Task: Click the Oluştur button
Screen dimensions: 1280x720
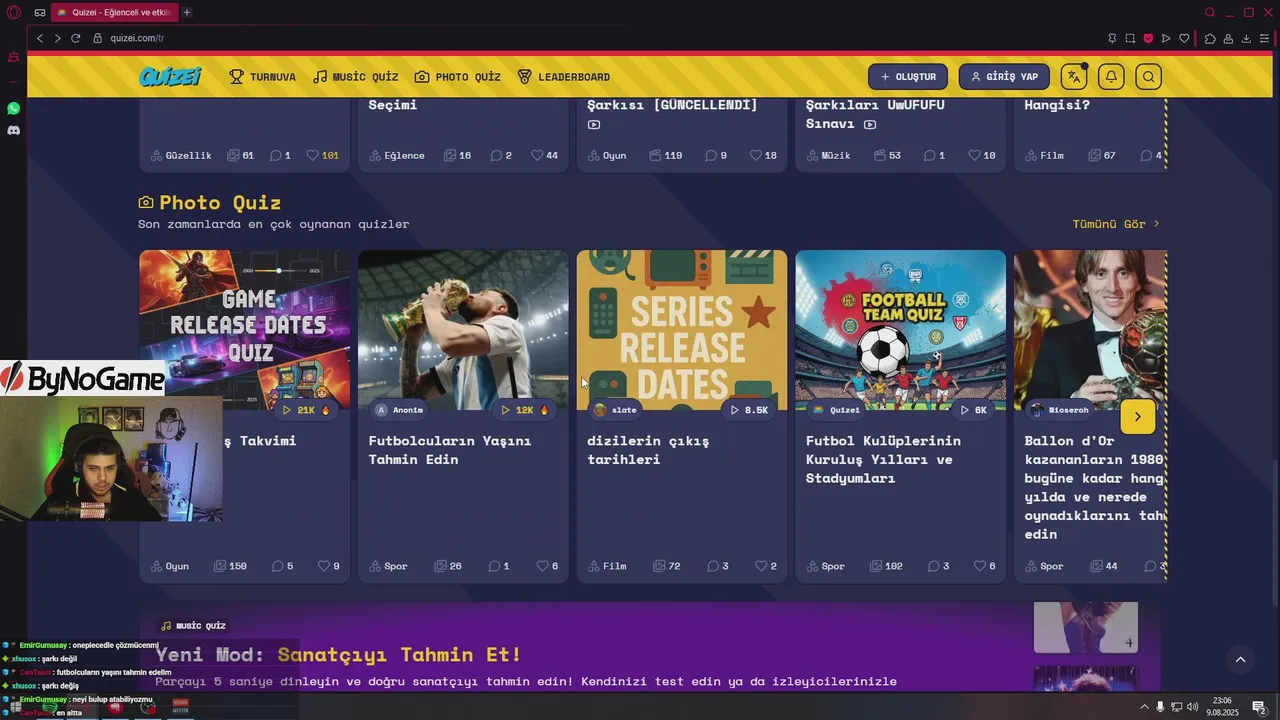Action: tap(908, 77)
